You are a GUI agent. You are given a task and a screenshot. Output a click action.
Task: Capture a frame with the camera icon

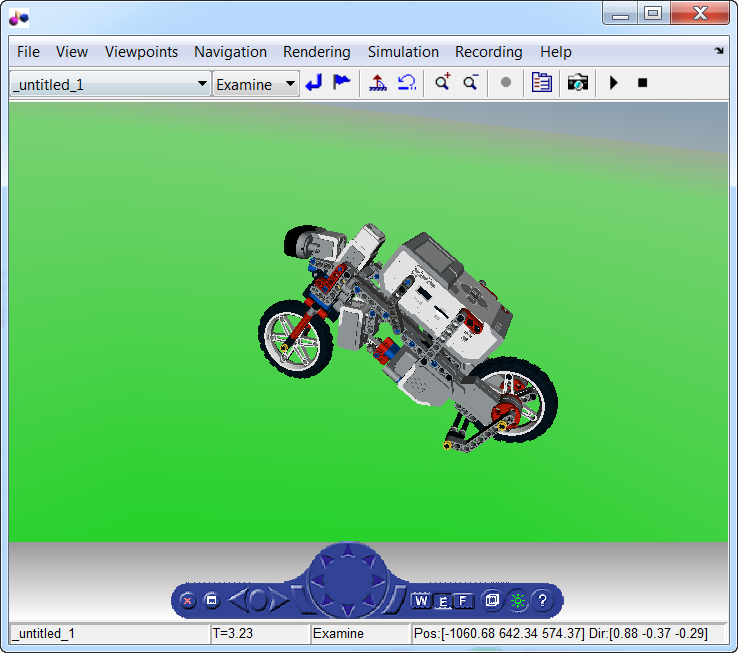click(x=577, y=83)
